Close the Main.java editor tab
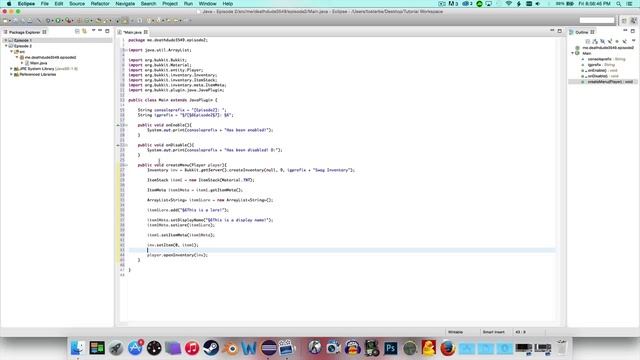 pos(146,32)
